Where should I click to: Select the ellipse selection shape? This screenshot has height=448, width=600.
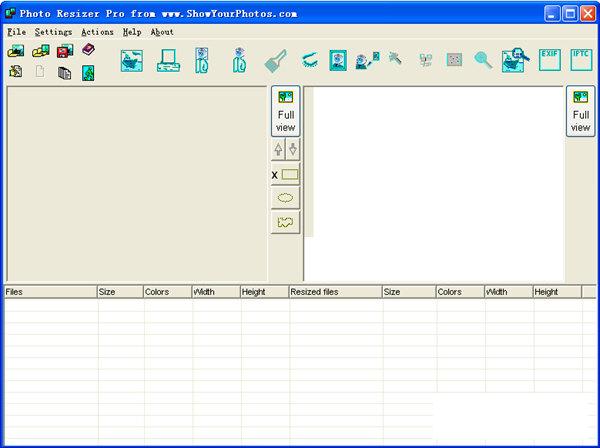click(286, 198)
